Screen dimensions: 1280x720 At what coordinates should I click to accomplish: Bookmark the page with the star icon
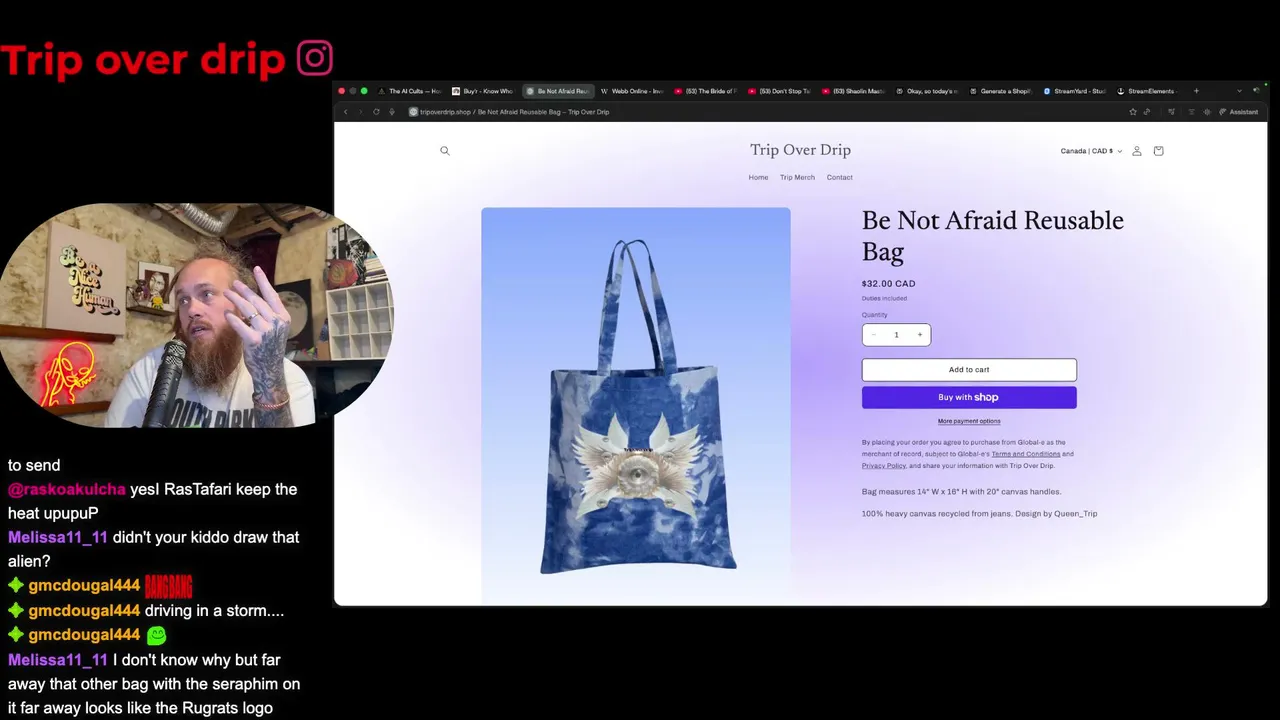(x=1133, y=112)
